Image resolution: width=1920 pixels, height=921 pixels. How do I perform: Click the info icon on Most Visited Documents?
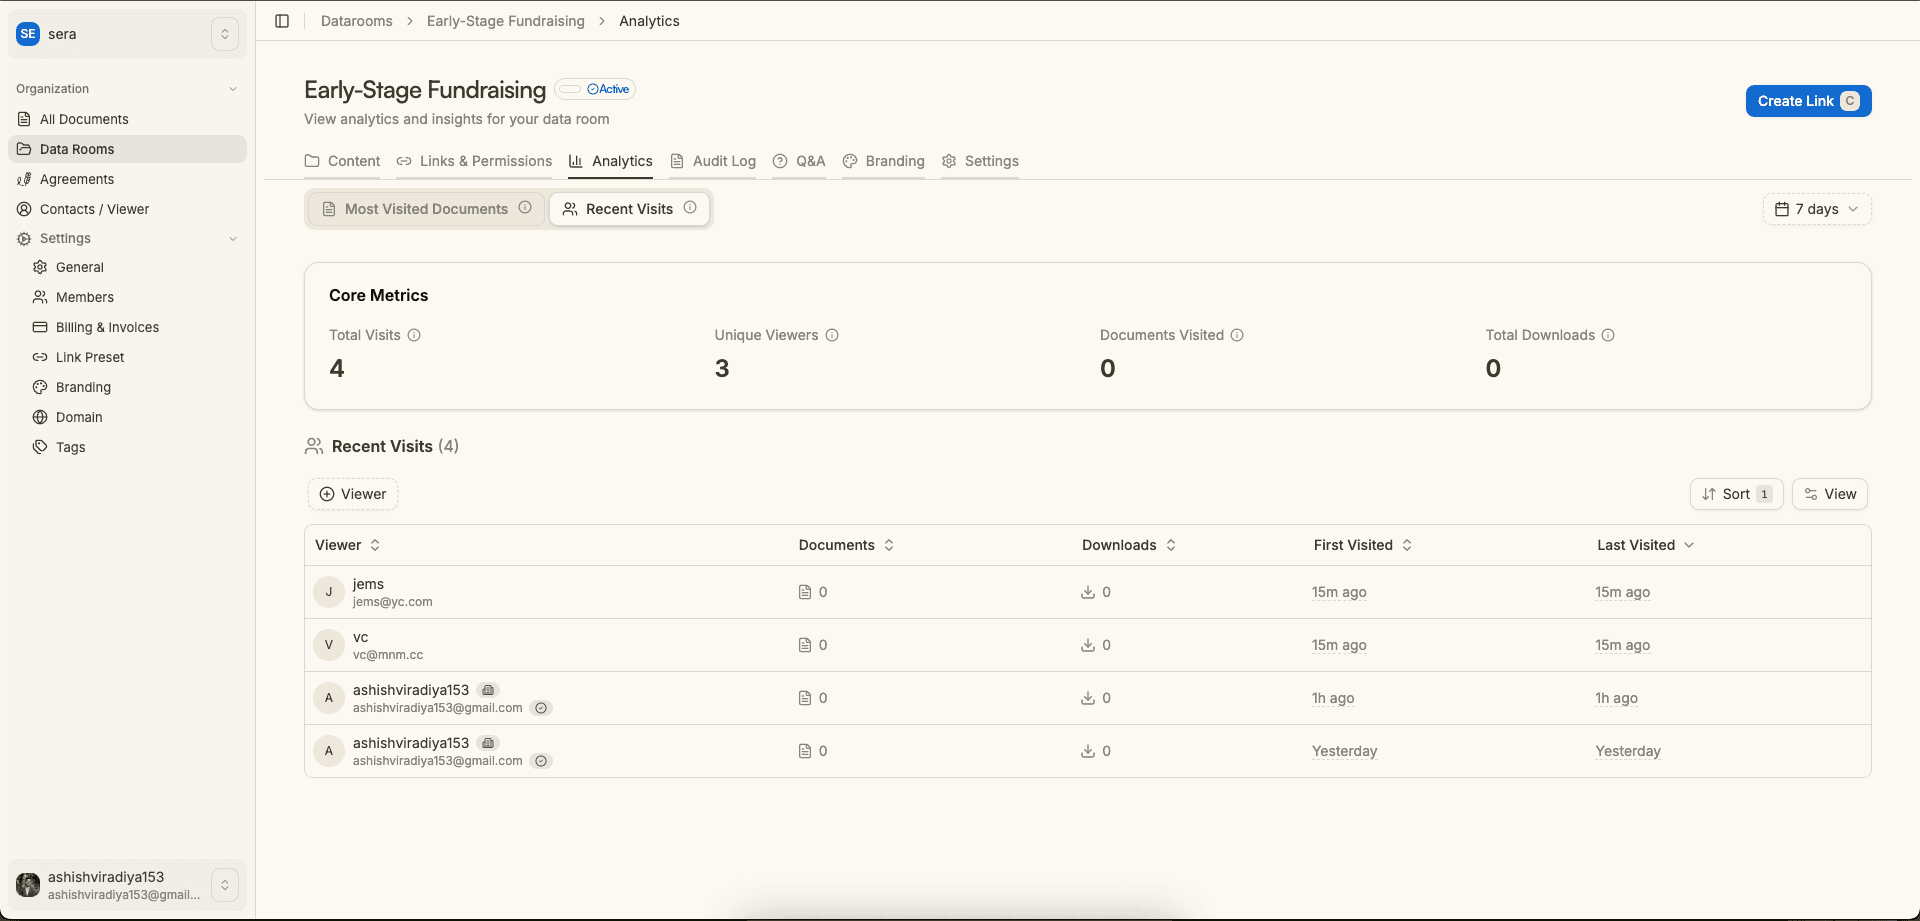tap(525, 208)
